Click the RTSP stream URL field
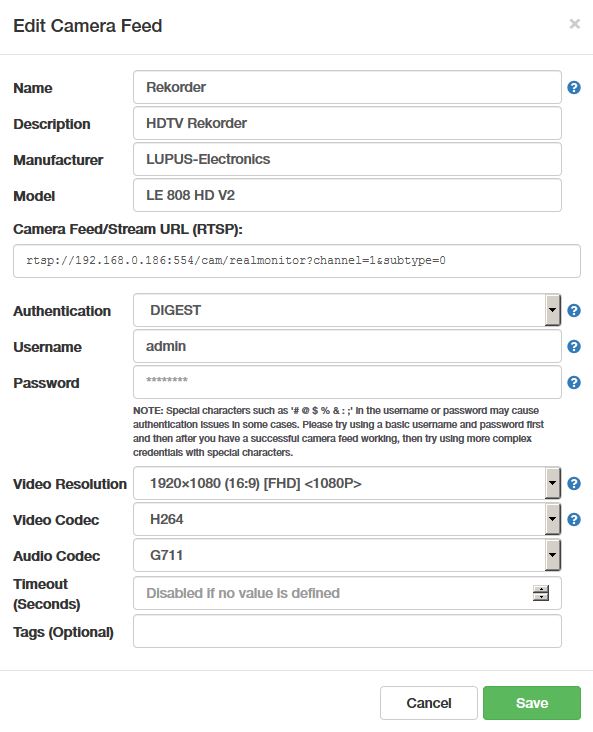This screenshot has width=593, height=732. coord(297,261)
